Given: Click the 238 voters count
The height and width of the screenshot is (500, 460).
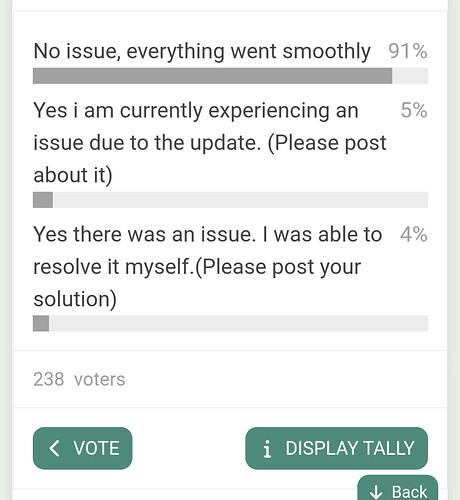Looking at the screenshot, I should (x=79, y=379).
